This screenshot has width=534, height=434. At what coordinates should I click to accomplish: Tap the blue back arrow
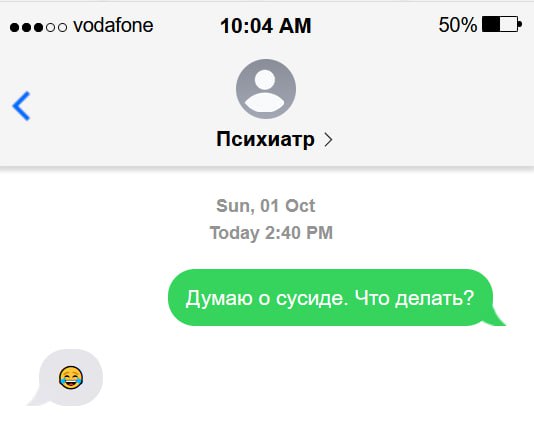point(21,106)
